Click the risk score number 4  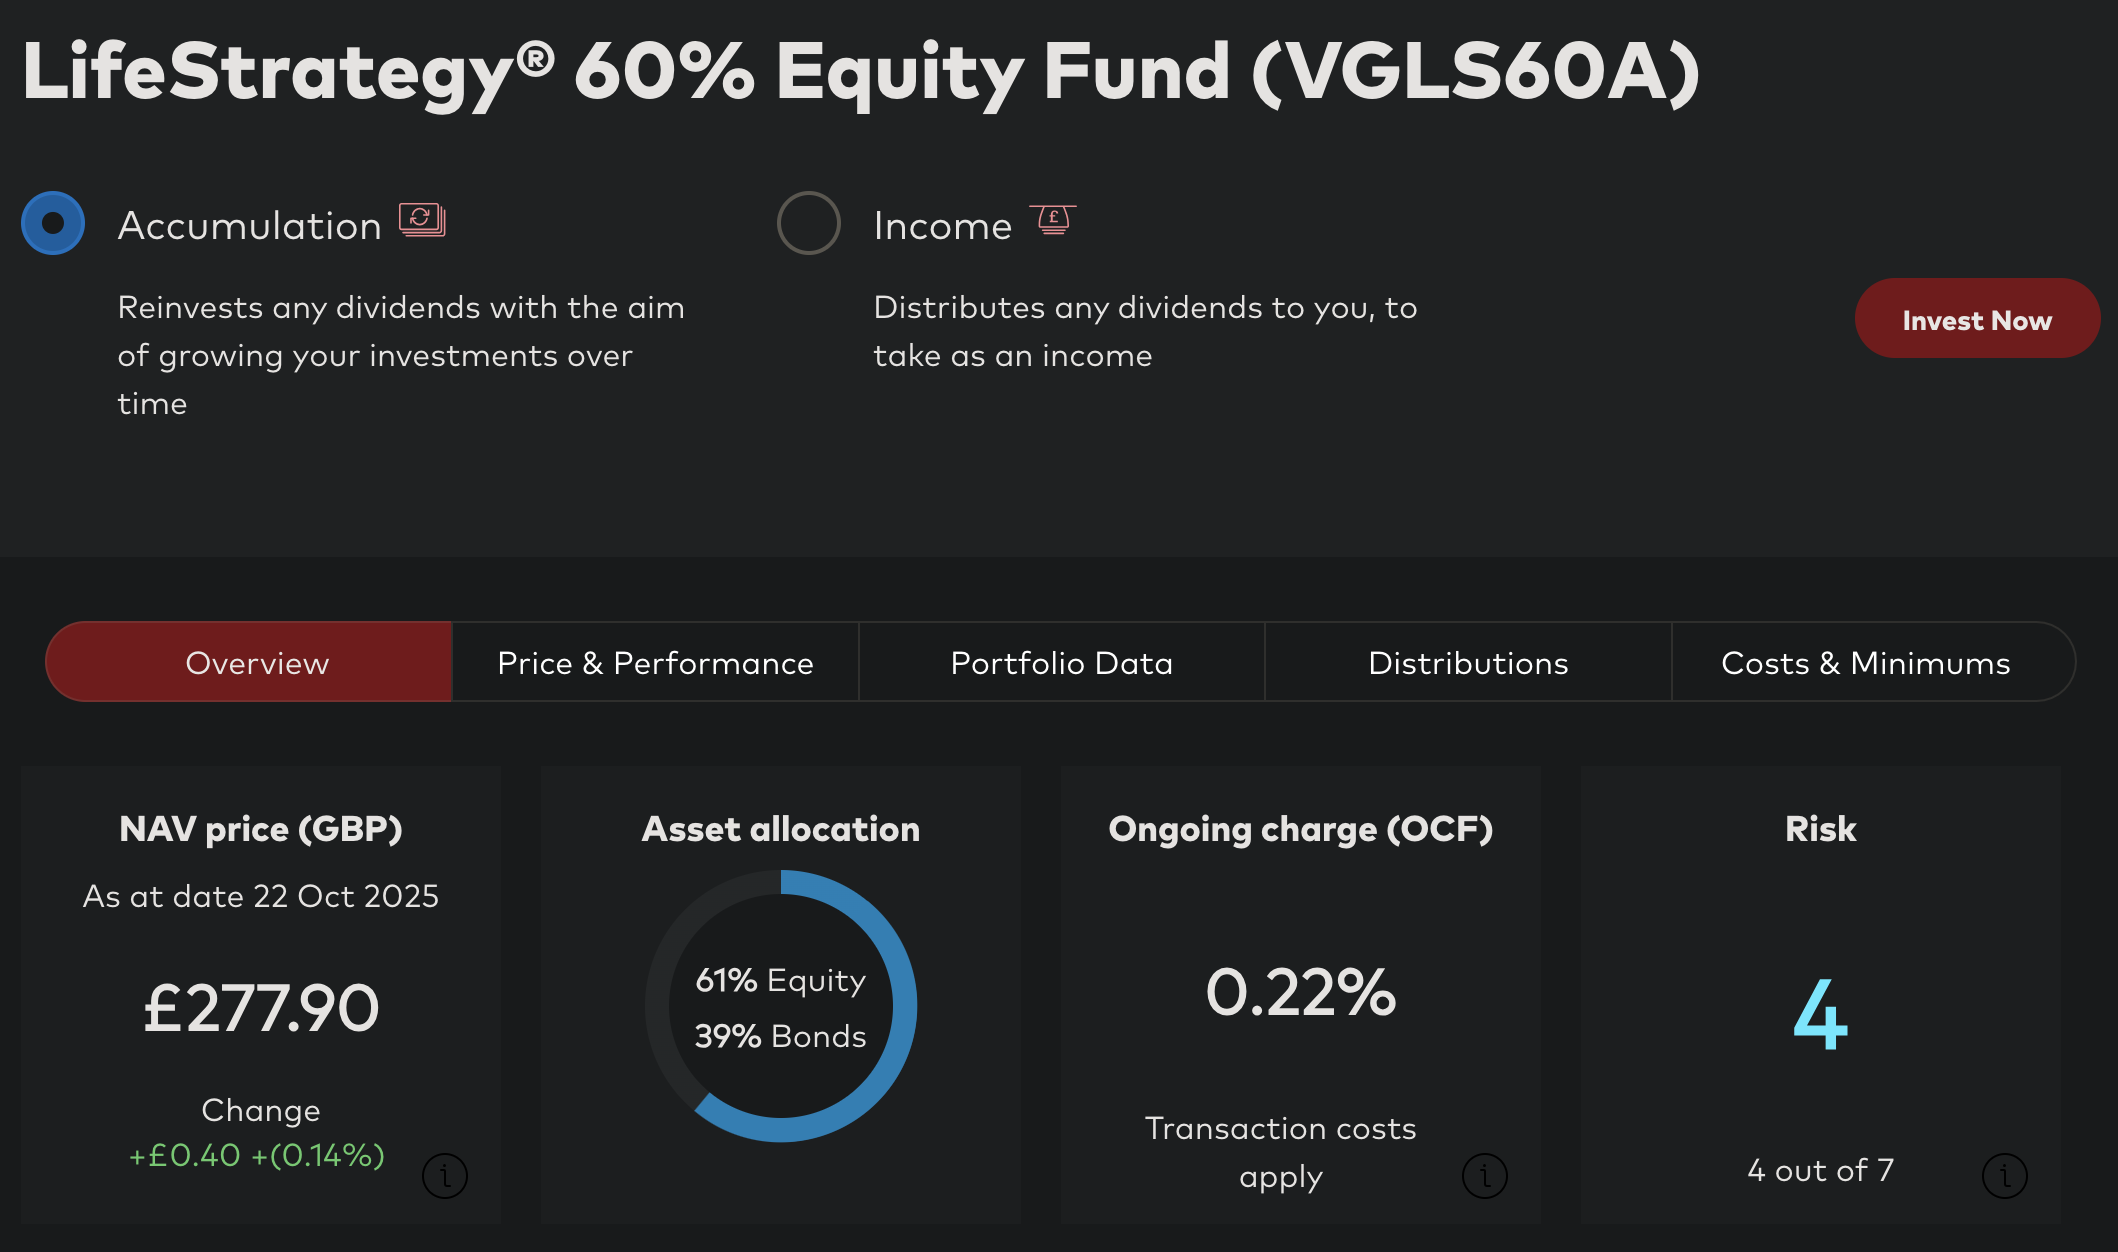1820,1014
